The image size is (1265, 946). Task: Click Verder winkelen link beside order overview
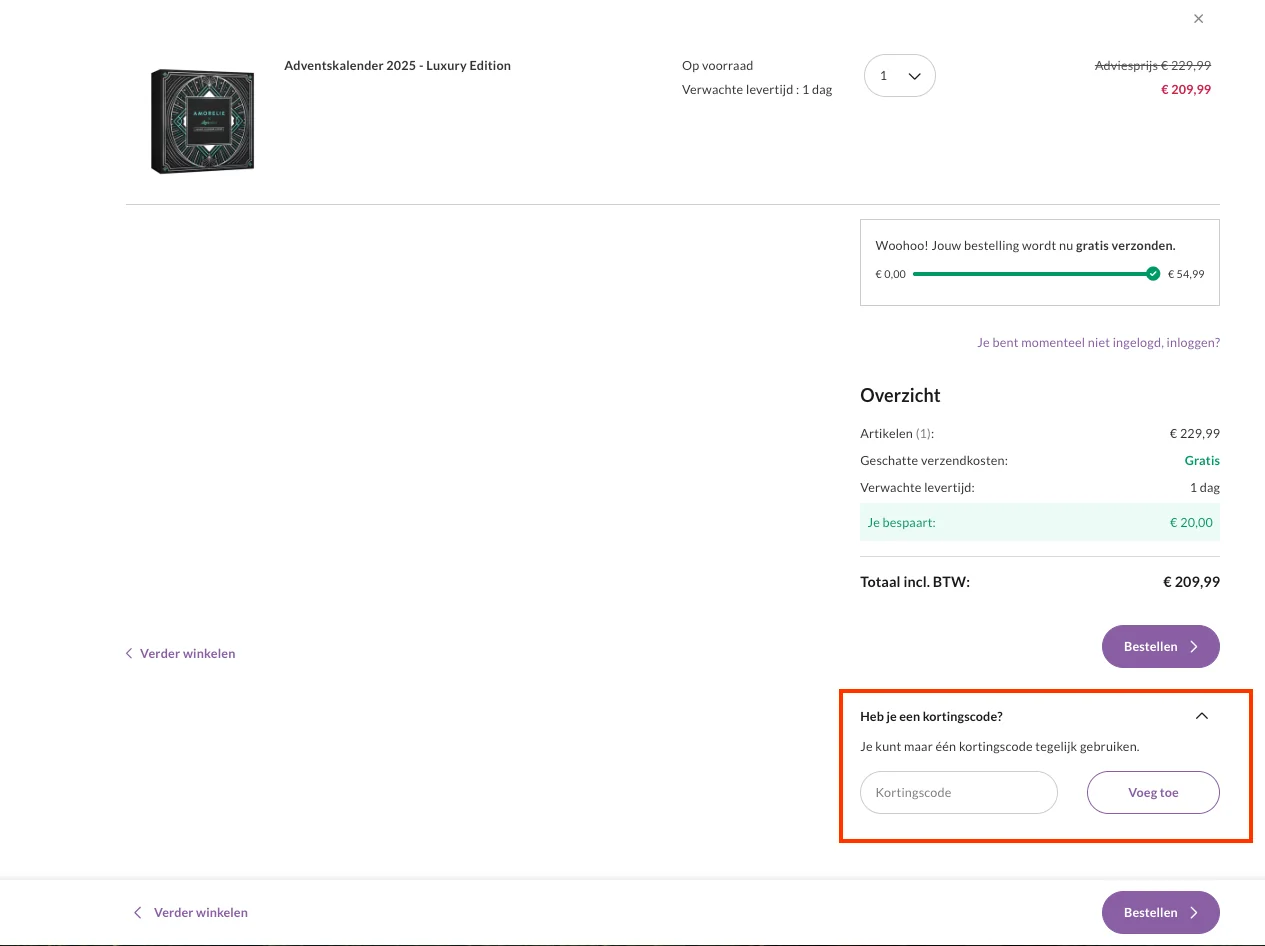pyautogui.click(x=187, y=654)
